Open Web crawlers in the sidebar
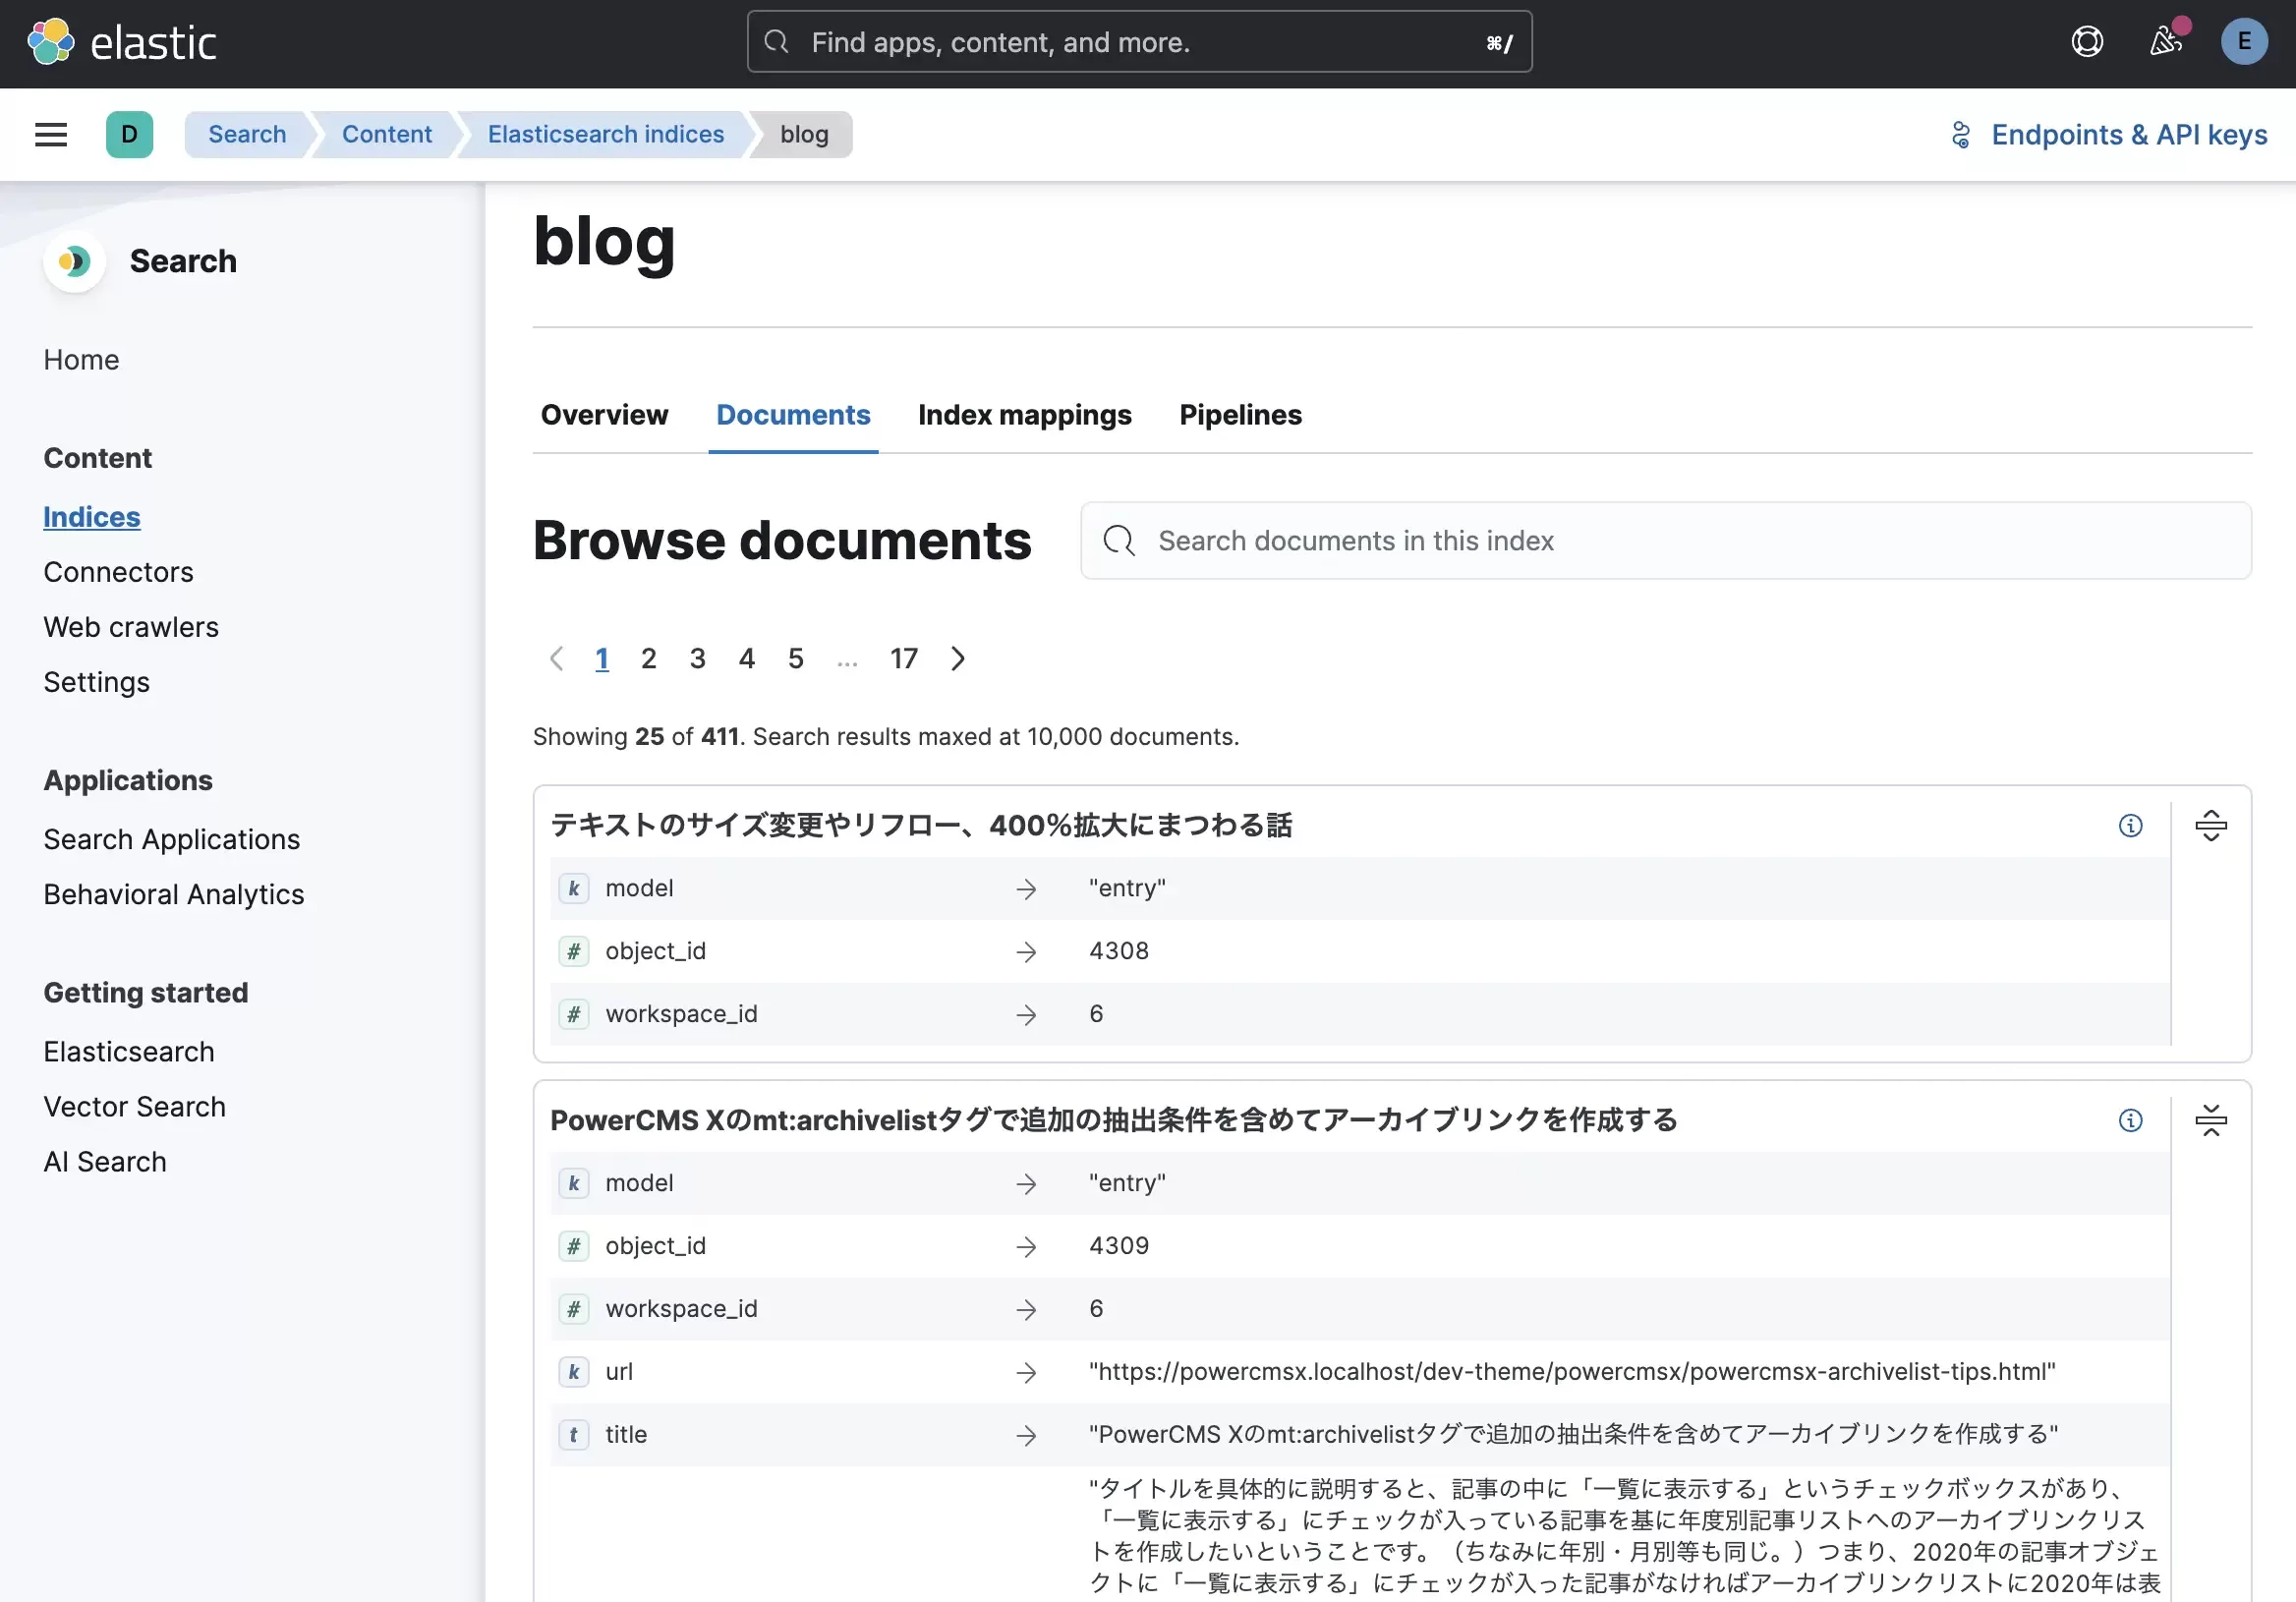The height and width of the screenshot is (1602, 2296). 131,627
